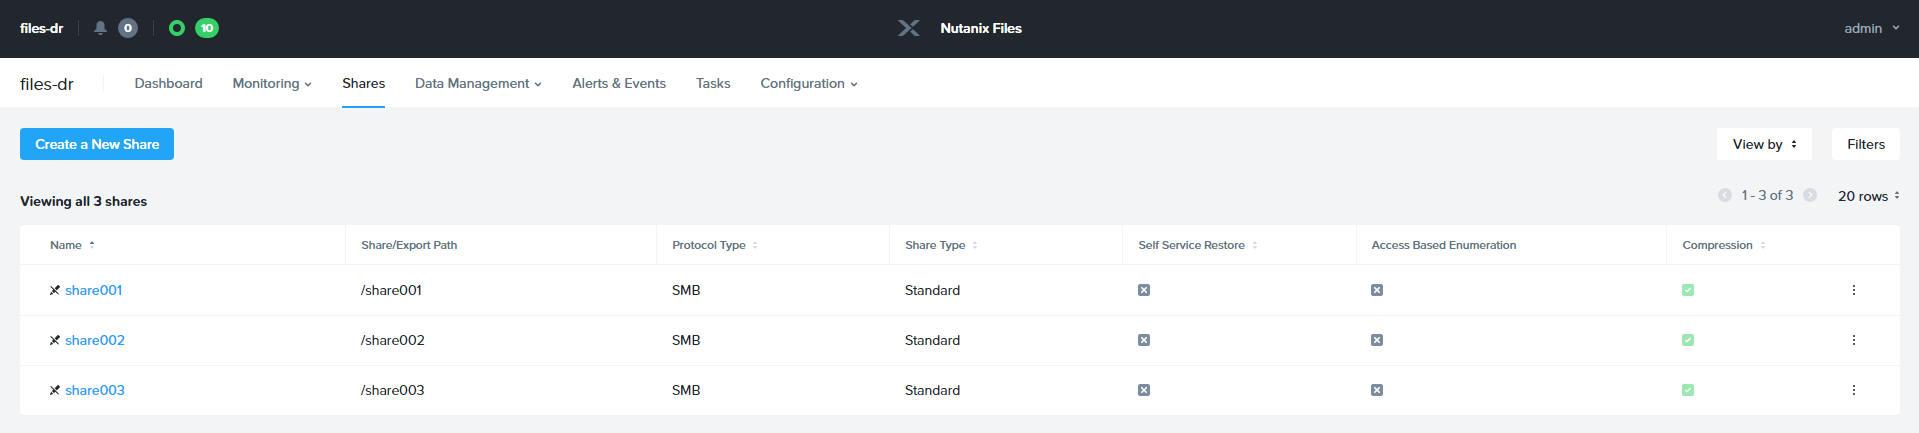
Task: Sort by Protocol Type column
Action: click(755, 245)
